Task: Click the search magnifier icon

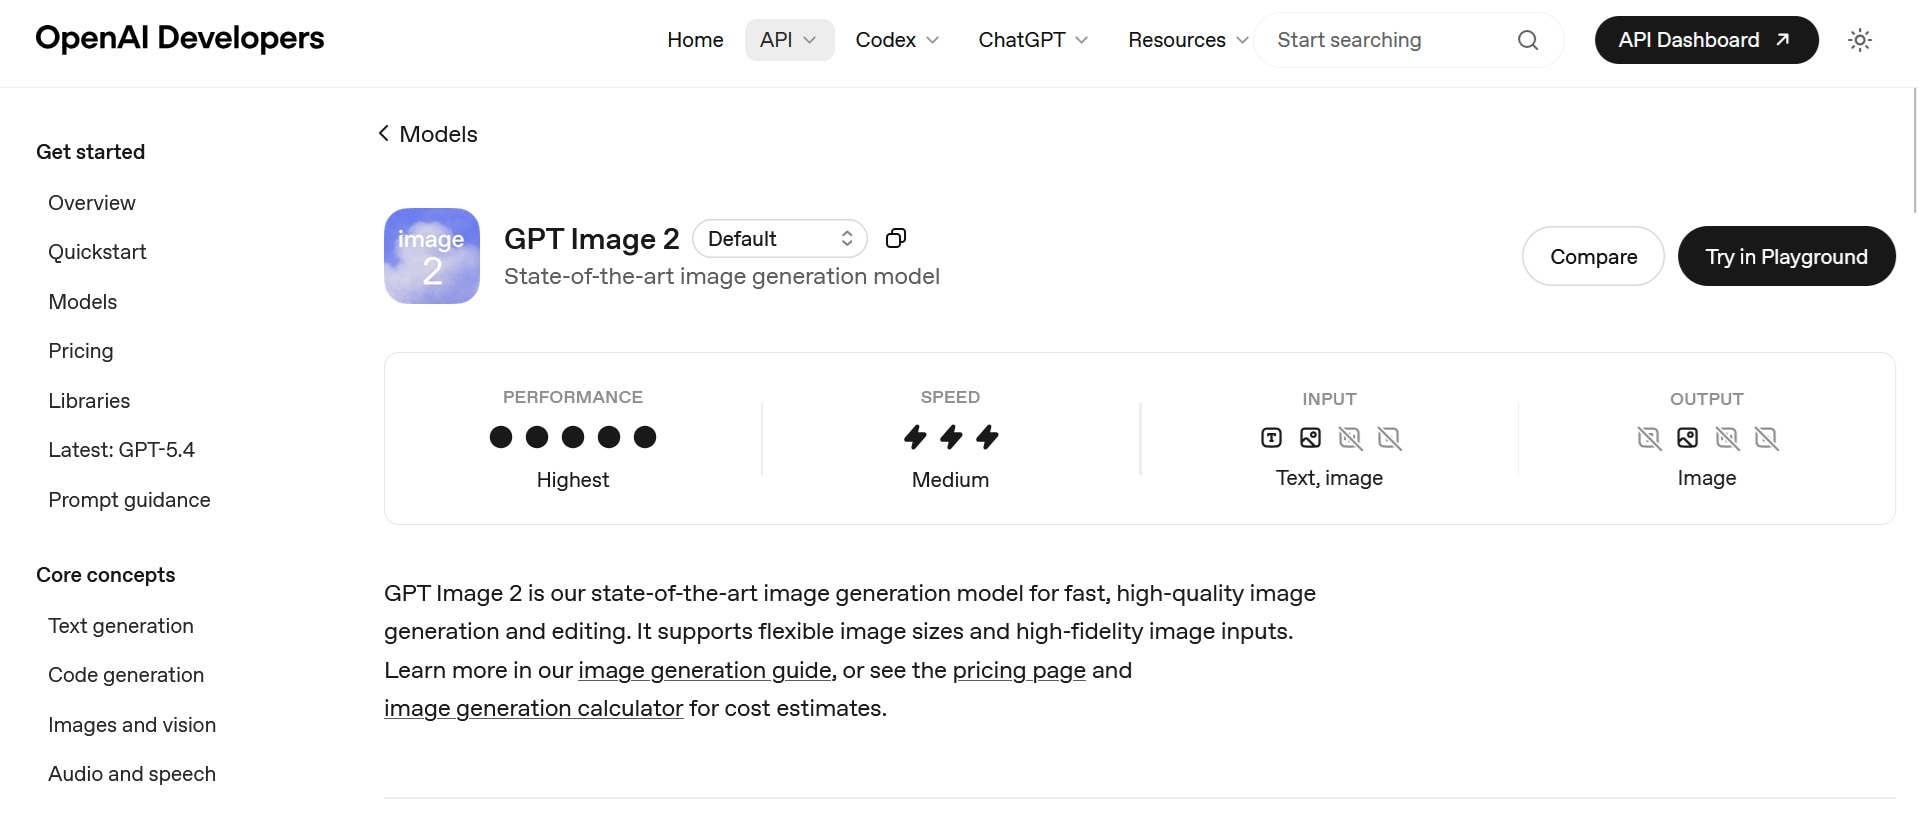Action: [x=1527, y=40]
